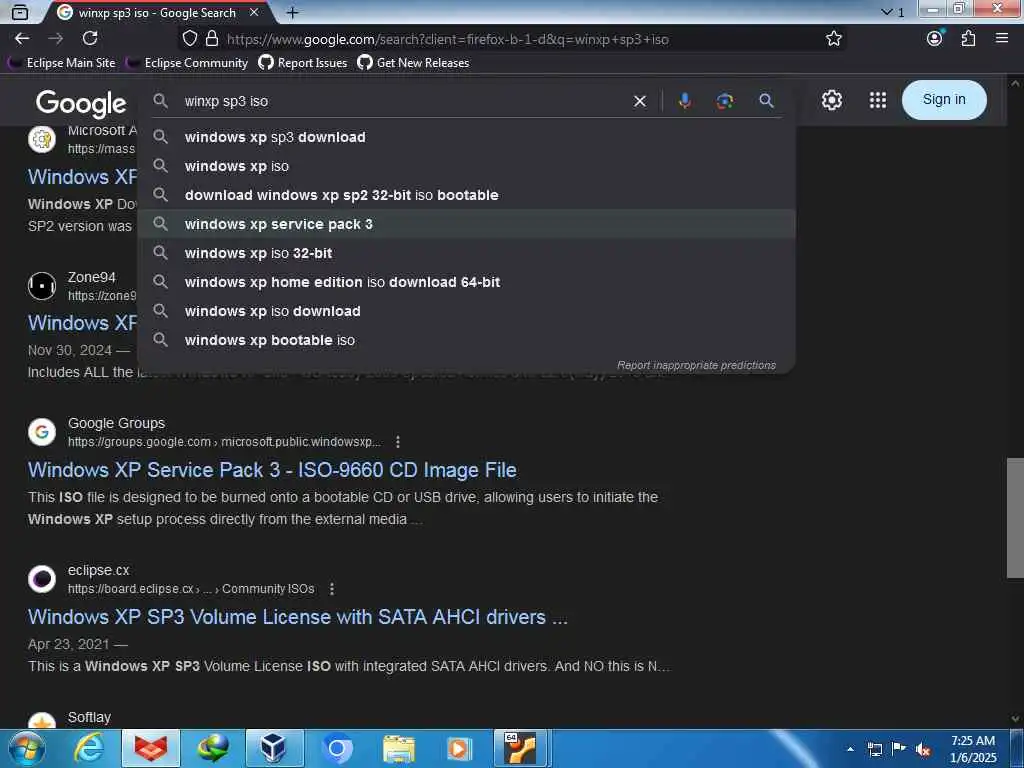
Task: Open Firefox account icon
Action: pyautogui.click(x=935, y=39)
